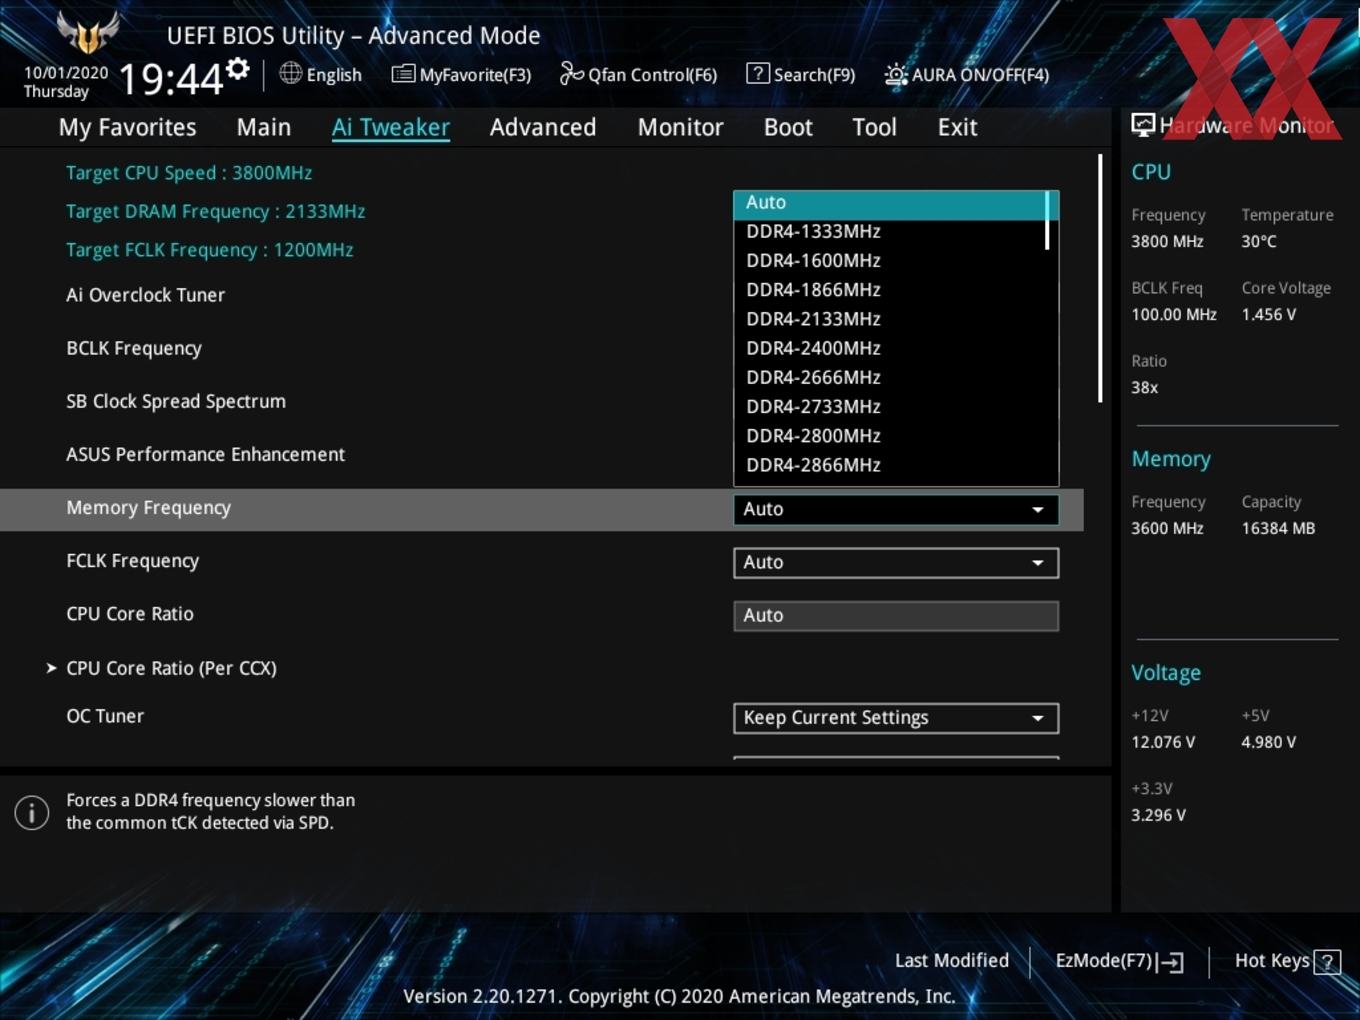The image size is (1360, 1020).
Task: Choose DDR4-1866MHz option
Action: tap(890, 290)
